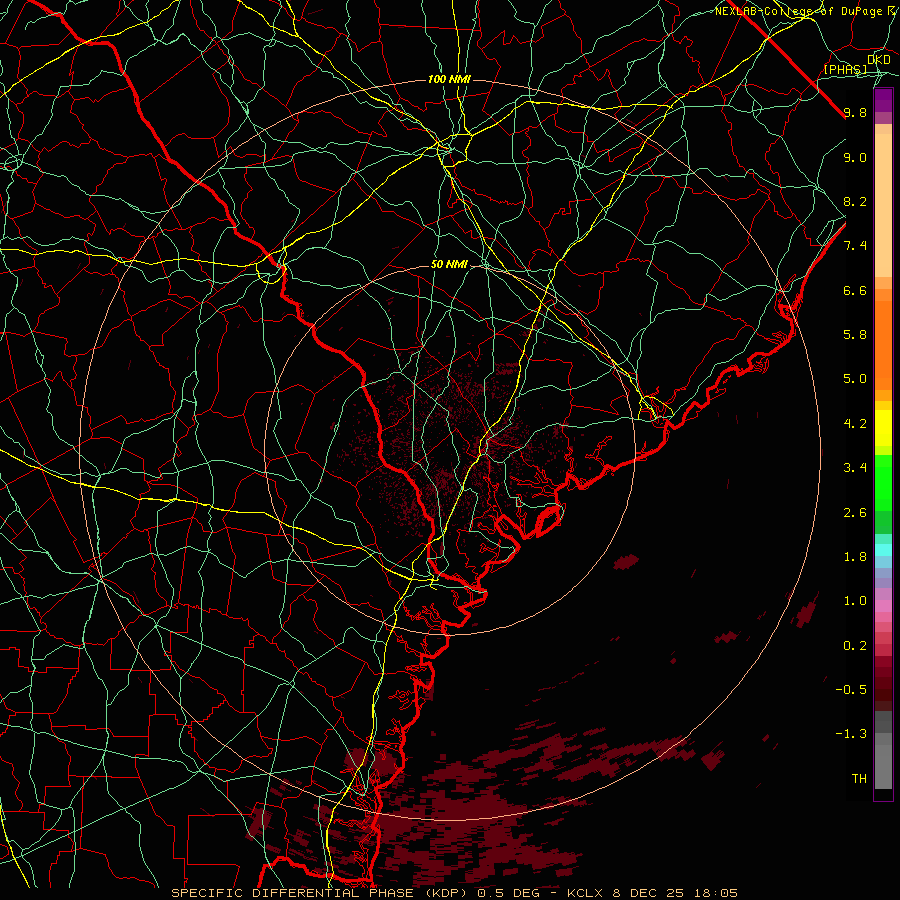Click the DKD label above the scale
Screen dimensions: 900x900
(879, 60)
